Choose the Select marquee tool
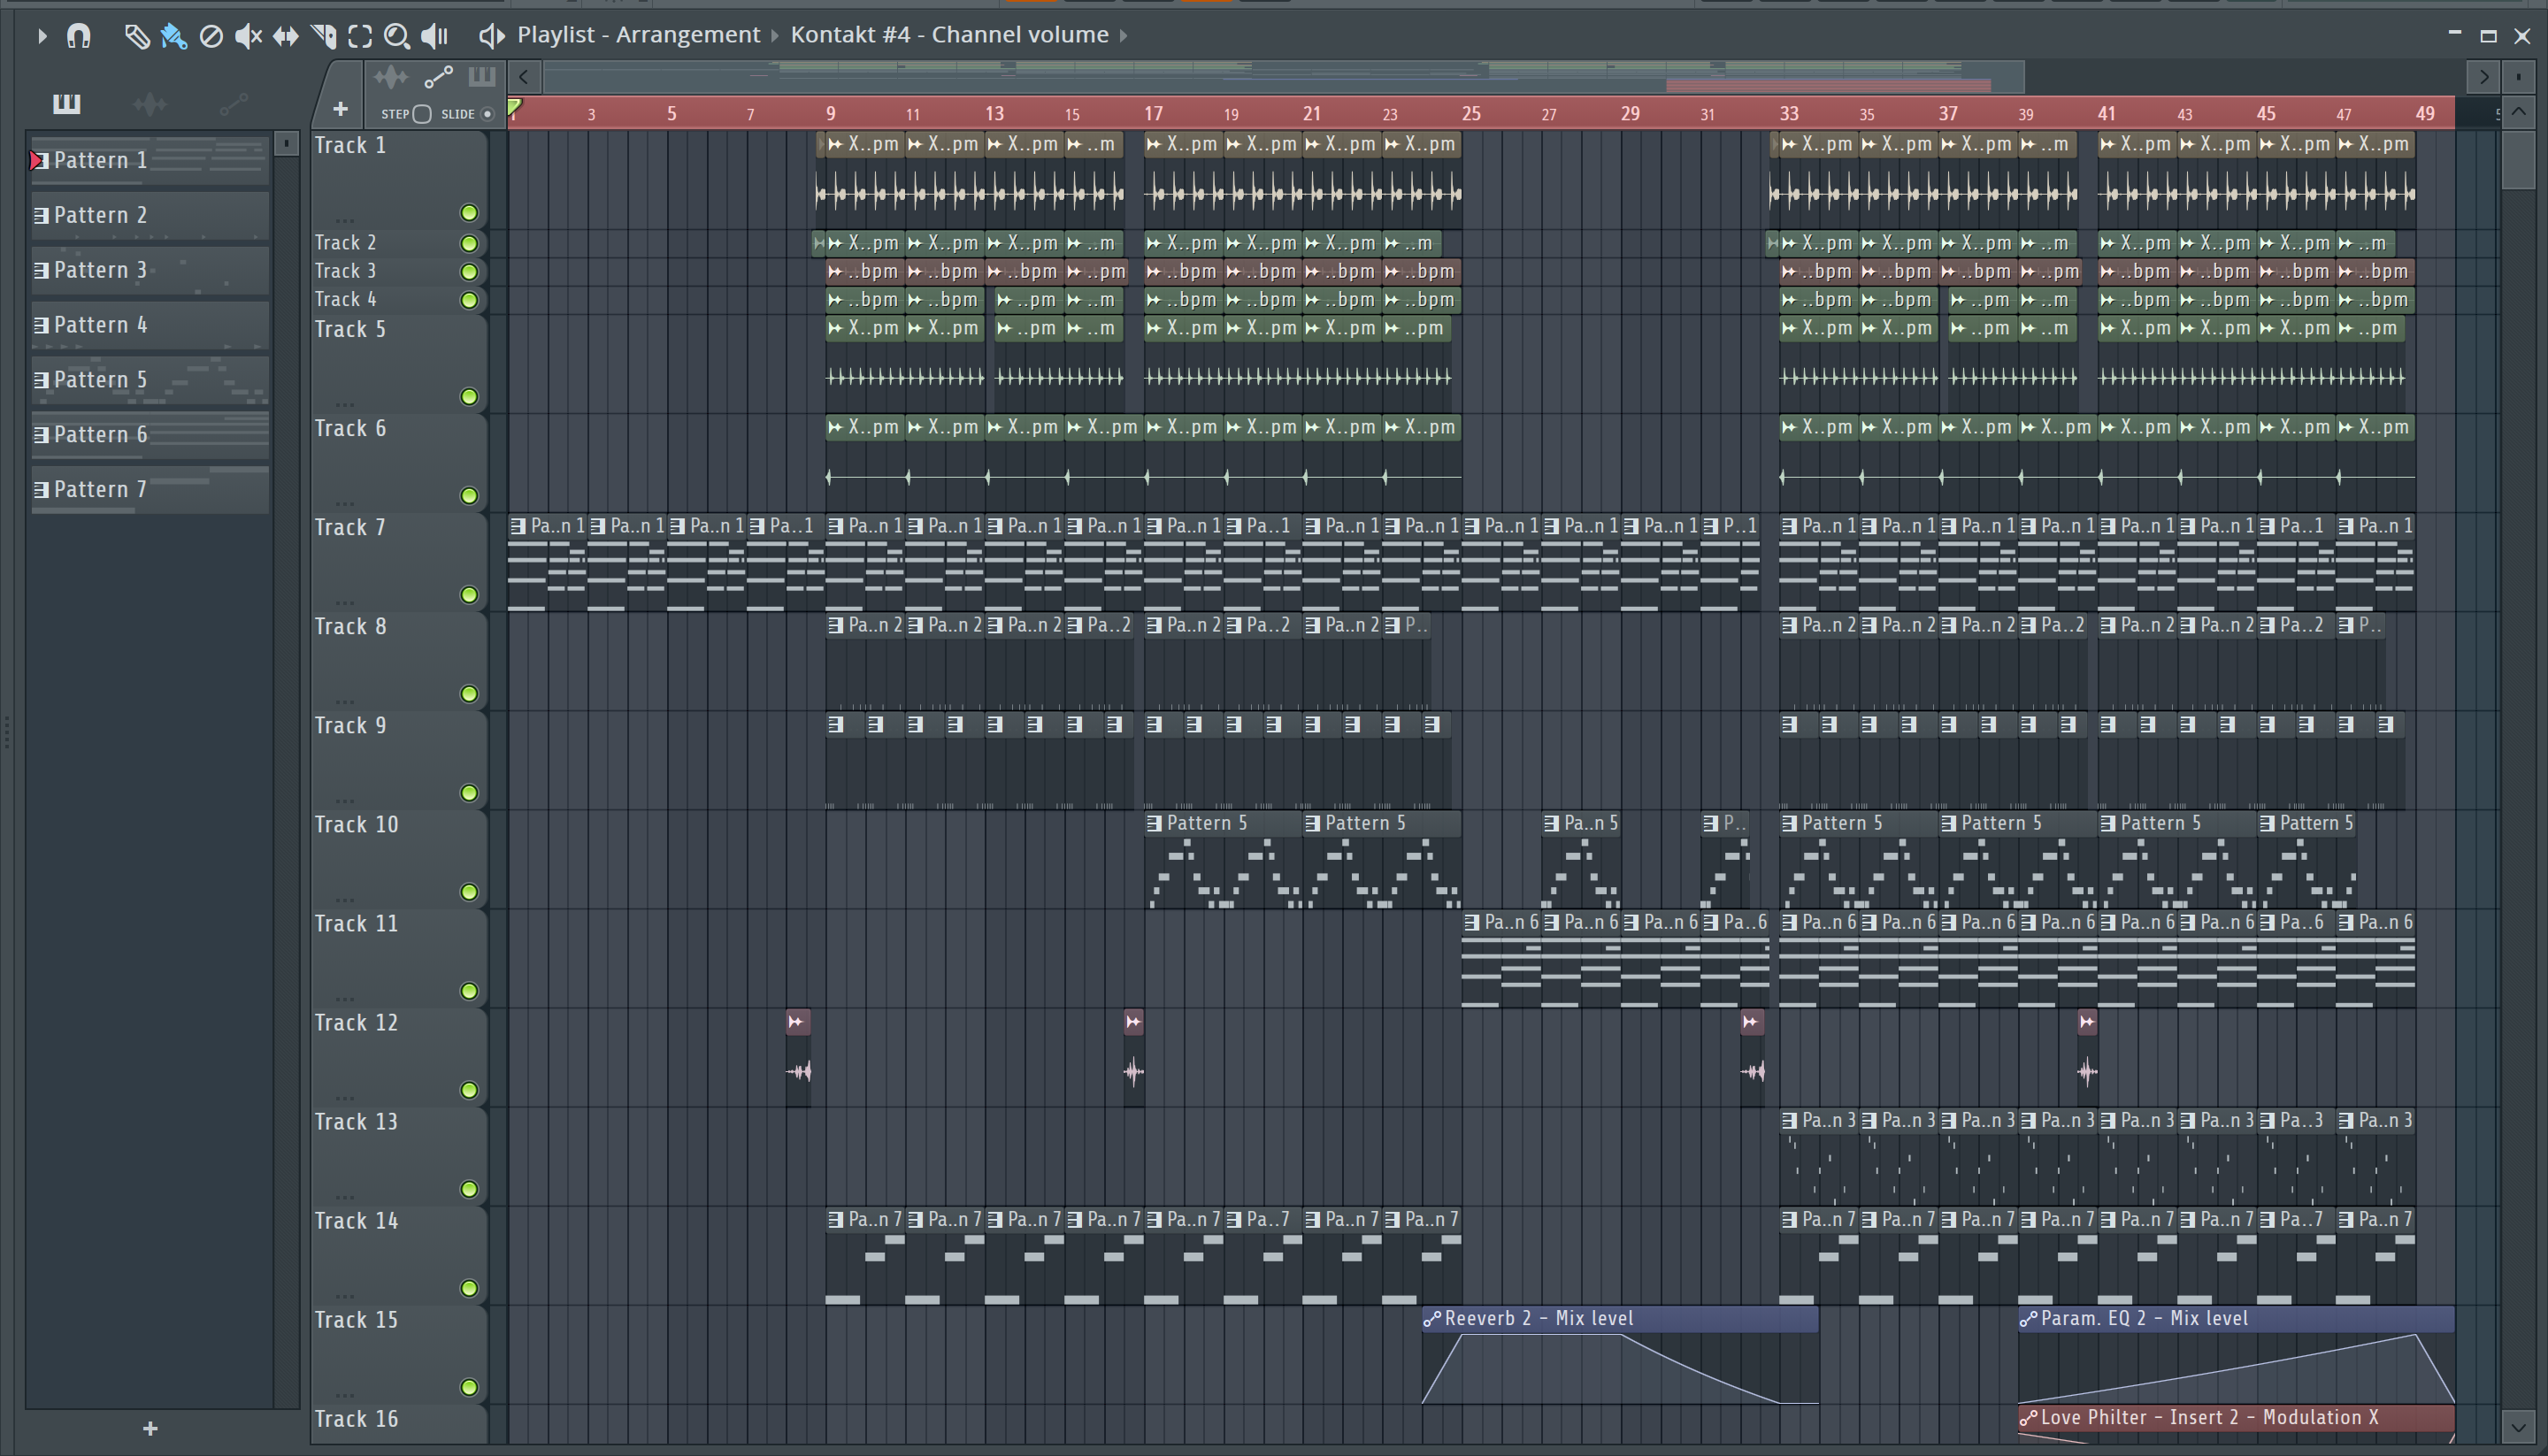Screen dimensions: 2548x1456 click(360, 36)
